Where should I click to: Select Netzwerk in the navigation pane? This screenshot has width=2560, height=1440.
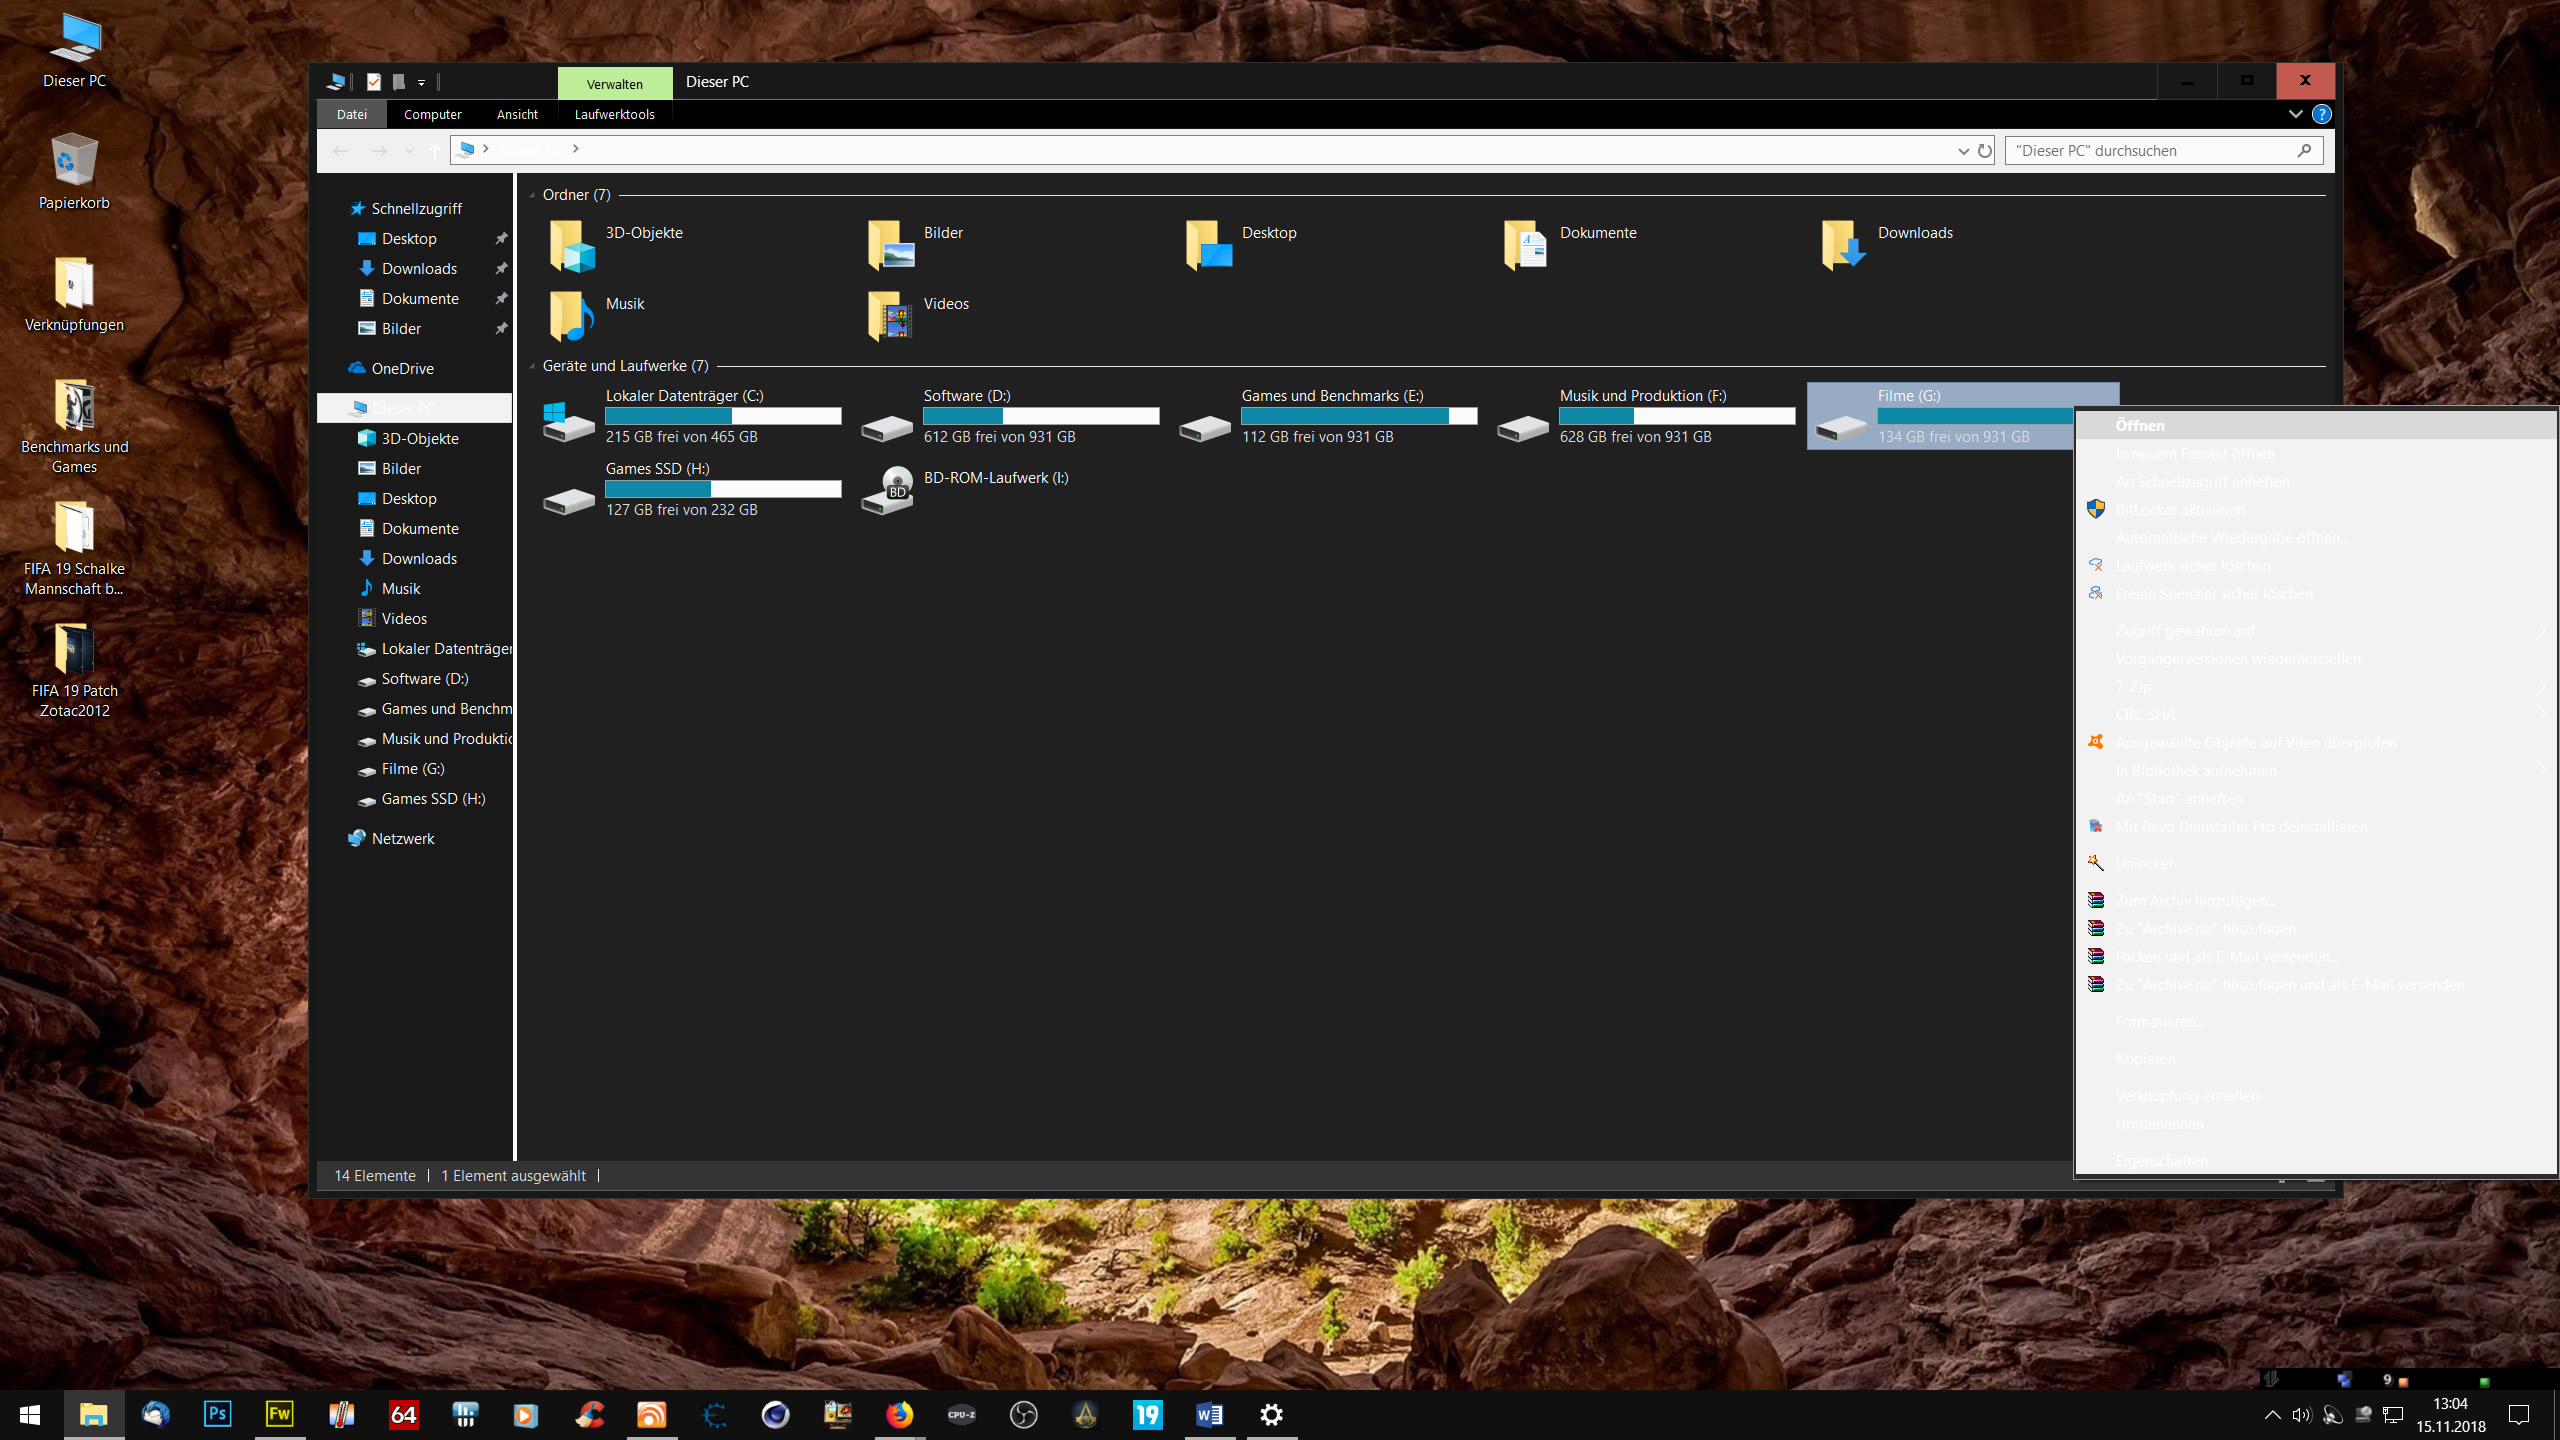[x=402, y=839]
